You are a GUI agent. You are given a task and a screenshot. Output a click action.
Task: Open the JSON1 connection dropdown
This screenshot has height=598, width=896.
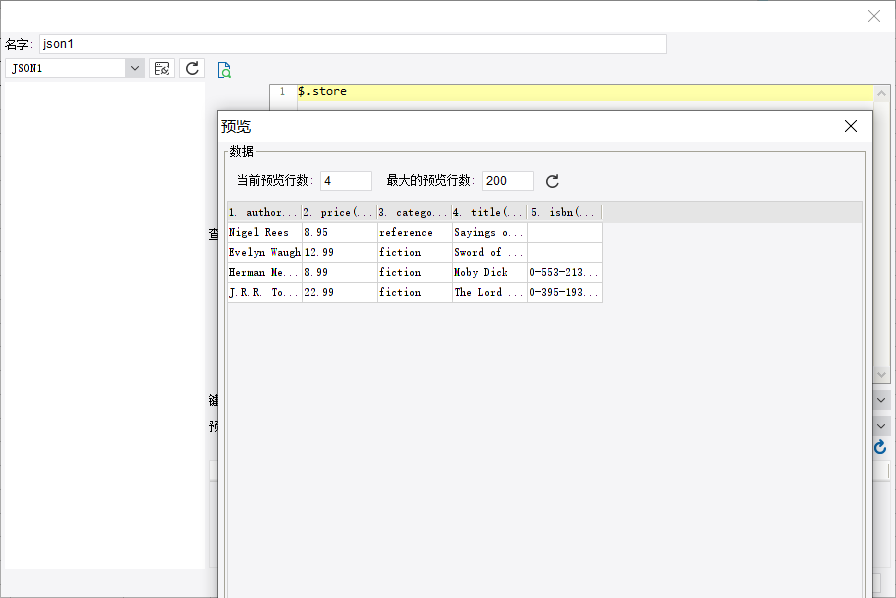tap(135, 68)
